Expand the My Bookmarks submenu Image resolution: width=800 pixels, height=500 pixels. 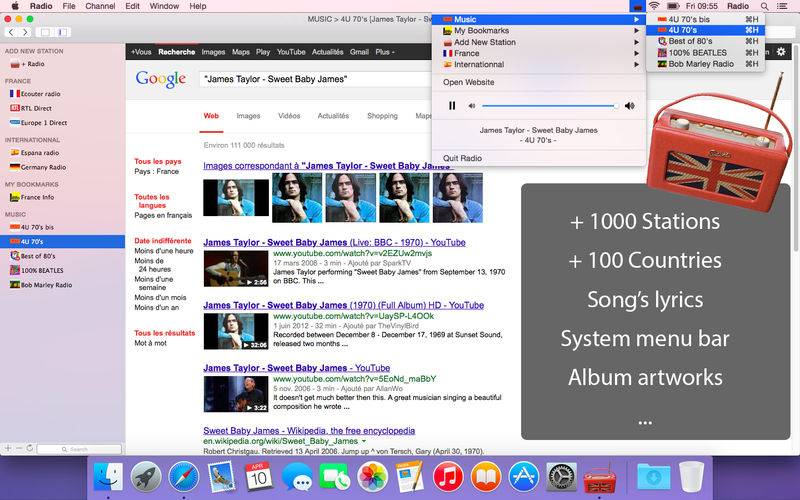click(x=538, y=31)
